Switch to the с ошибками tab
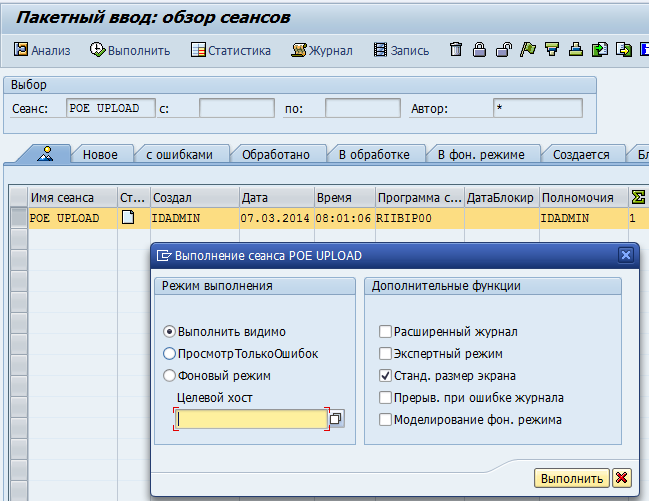The height and width of the screenshot is (501, 649). coord(179,154)
